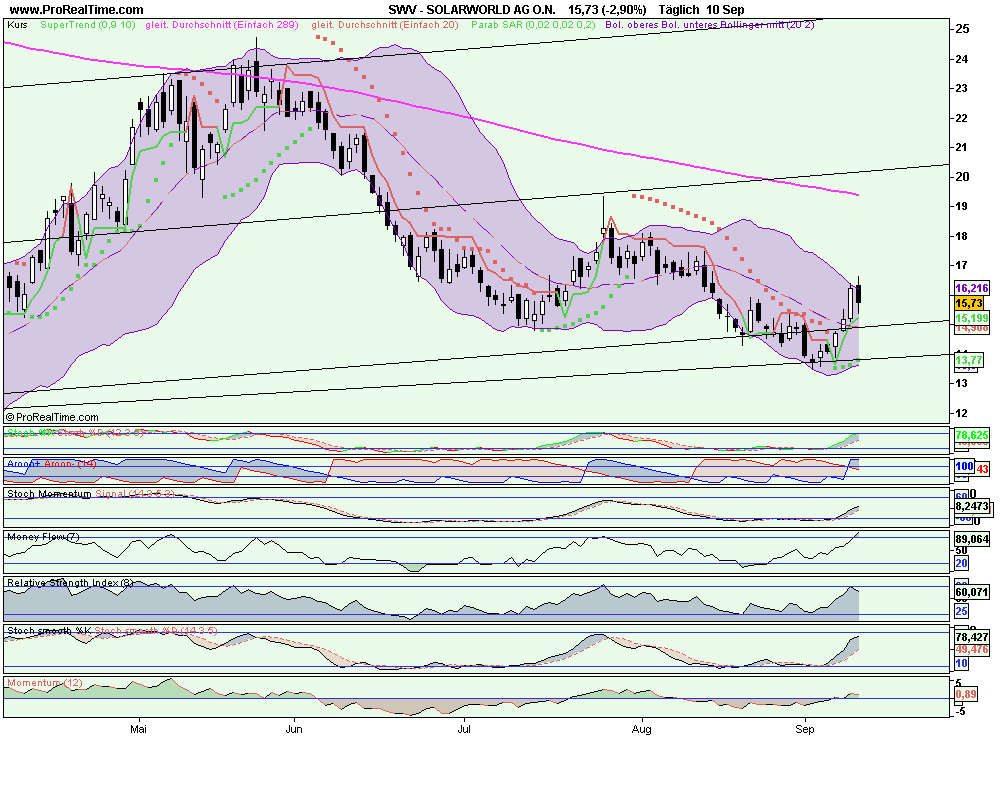Click the 12 price axis label

pyautogui.click(x=962, y=413)
